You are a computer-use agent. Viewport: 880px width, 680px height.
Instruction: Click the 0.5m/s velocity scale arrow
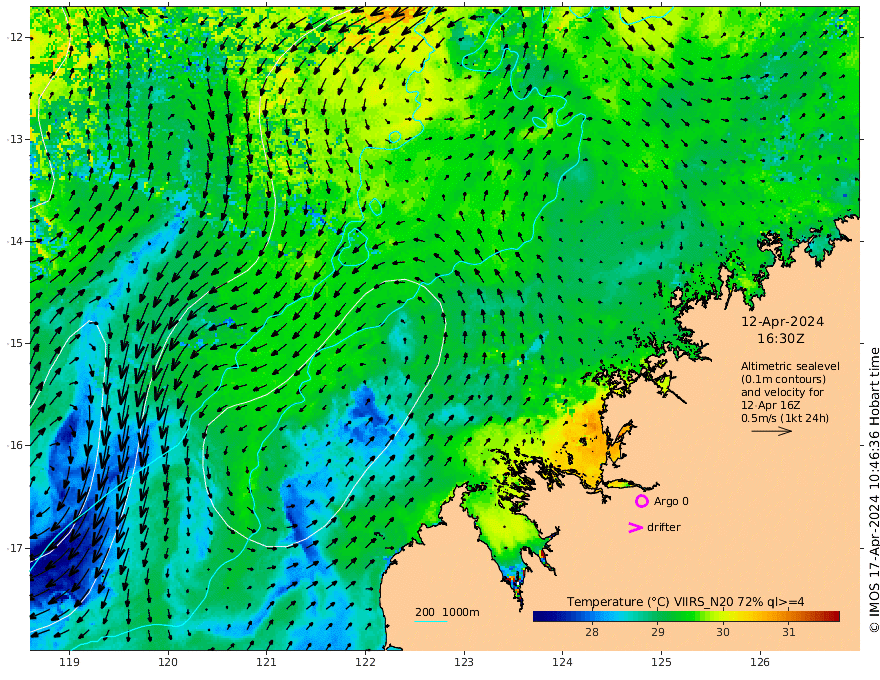click(x=772, y=431)
